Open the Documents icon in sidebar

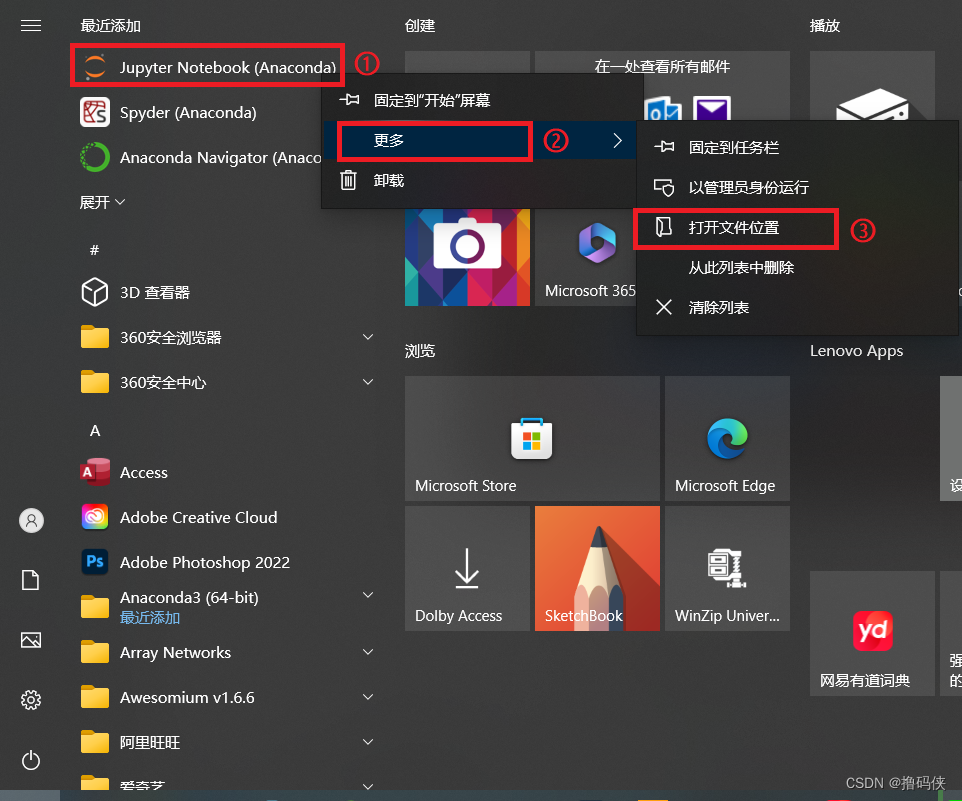pos(31,580)
